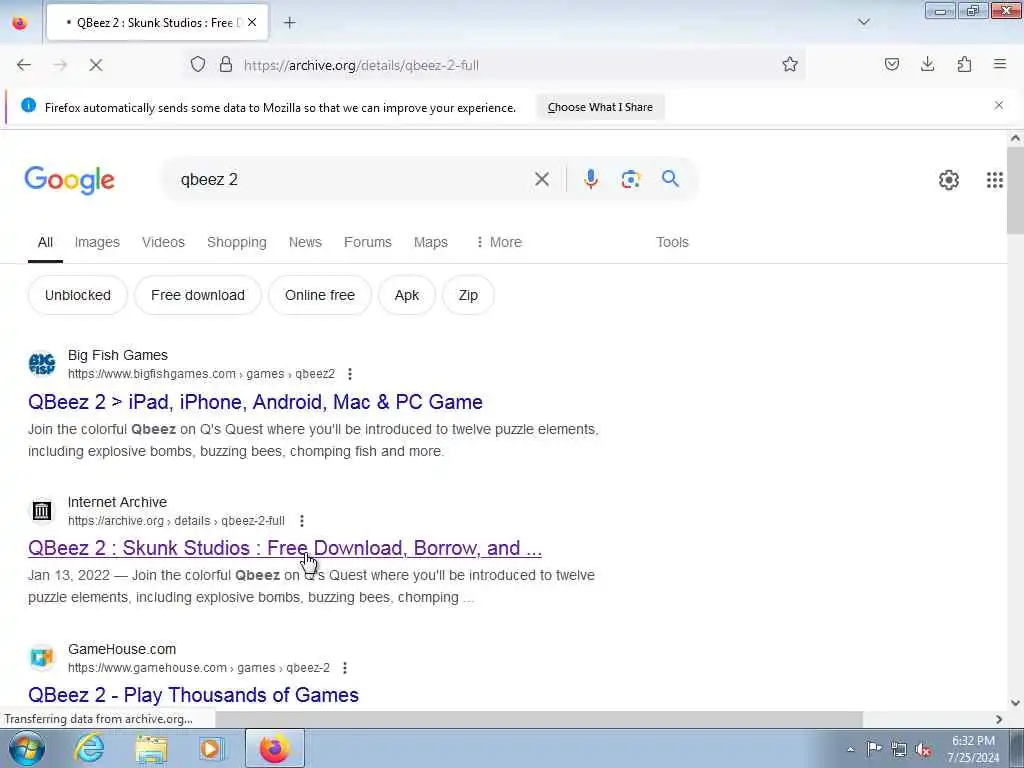Image resolution: width=1024 pixels, height=768 pixels.
Task: Open the Firefox downloads panel
Action: pos(927,64)
